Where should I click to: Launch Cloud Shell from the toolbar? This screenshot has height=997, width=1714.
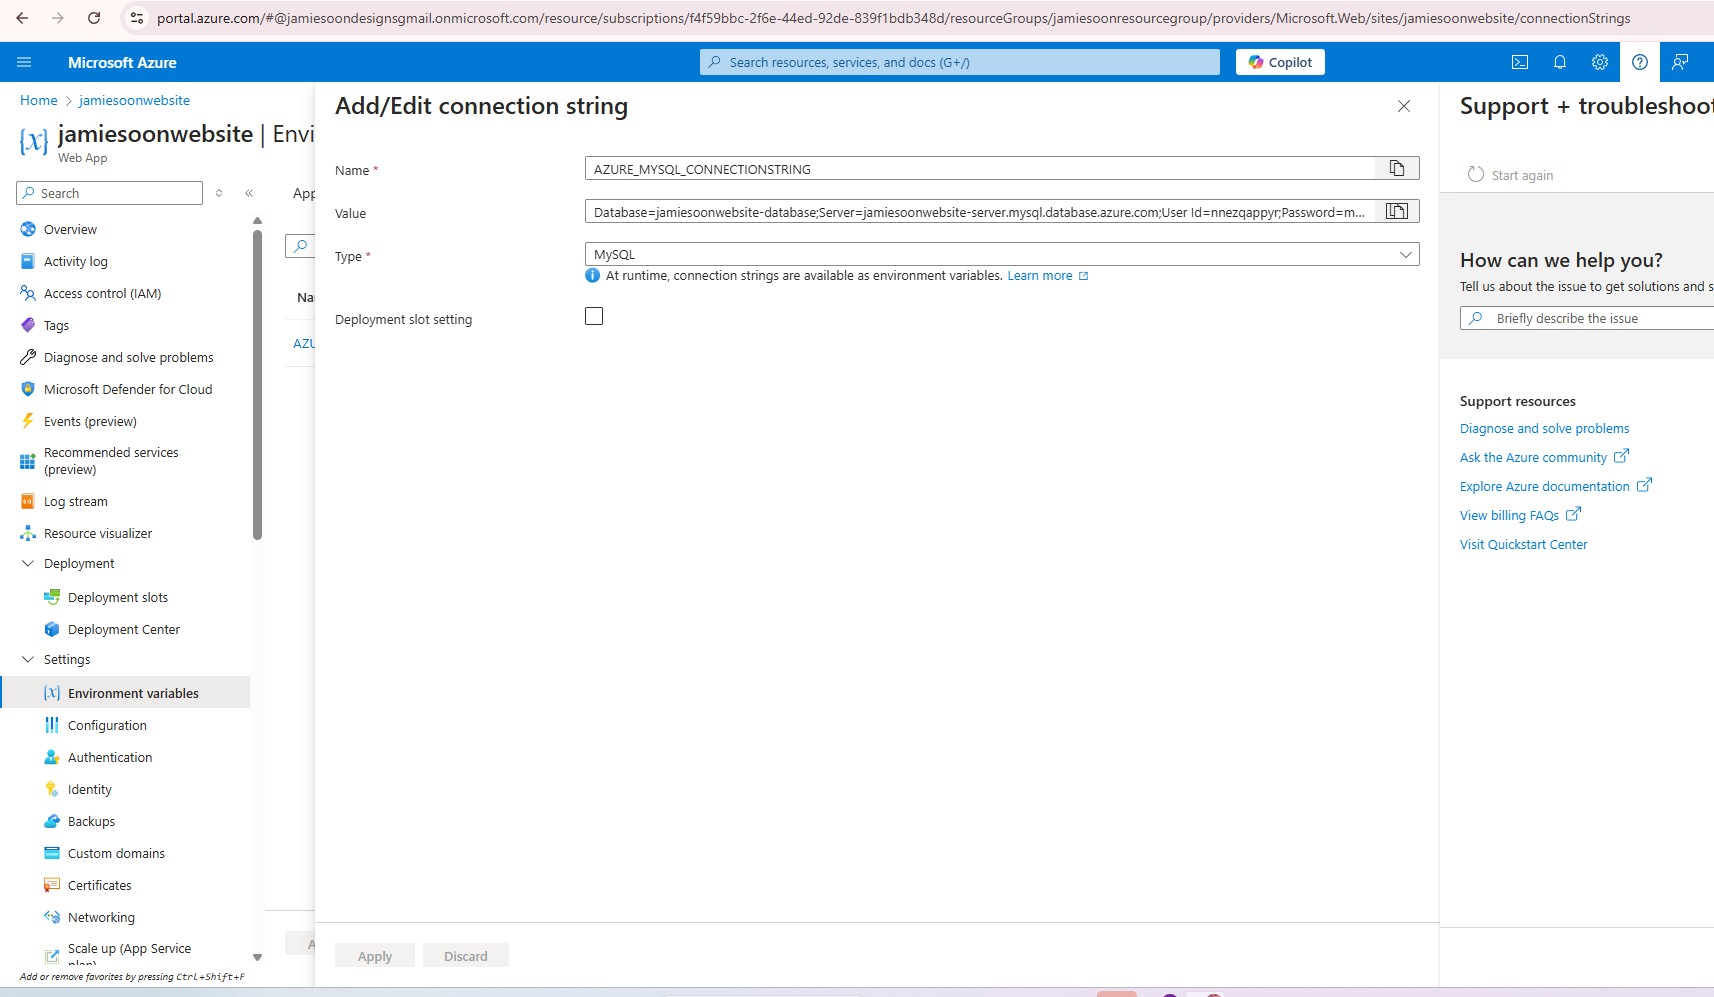pyautogui.click(x=1521, y=62)
